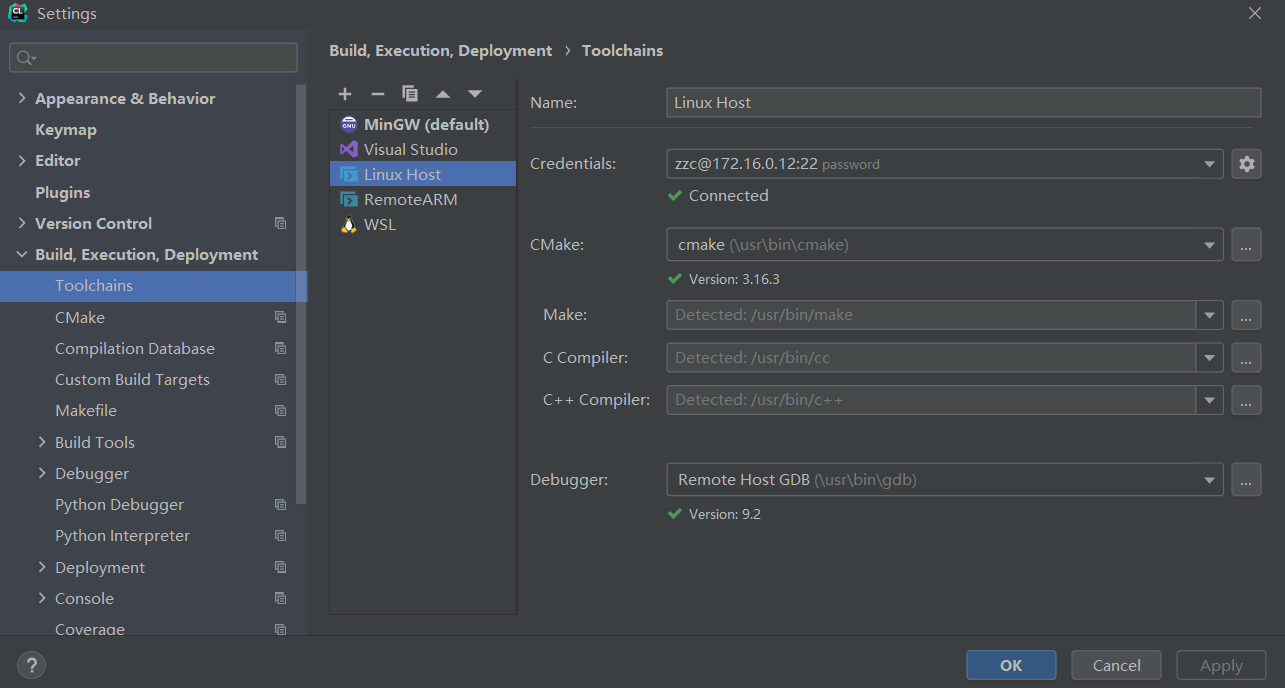Click the Cancel button
The width and height of the screenshot is (1285, 688).
tap(1116, 665)
